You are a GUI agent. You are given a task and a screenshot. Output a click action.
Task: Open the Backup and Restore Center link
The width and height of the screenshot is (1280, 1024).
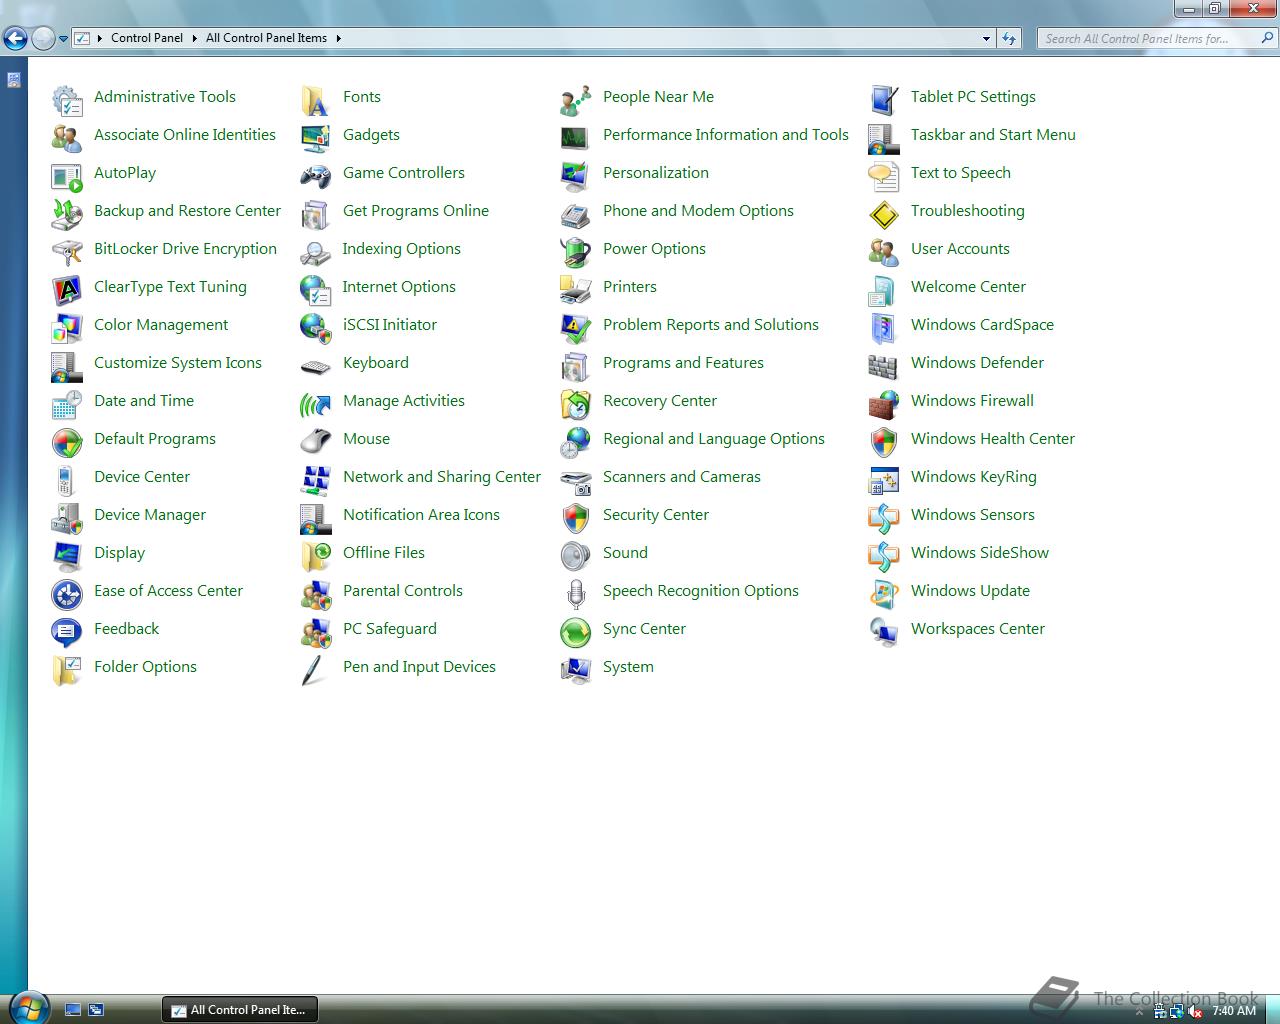pyautogui.click(x=187, y=211)
